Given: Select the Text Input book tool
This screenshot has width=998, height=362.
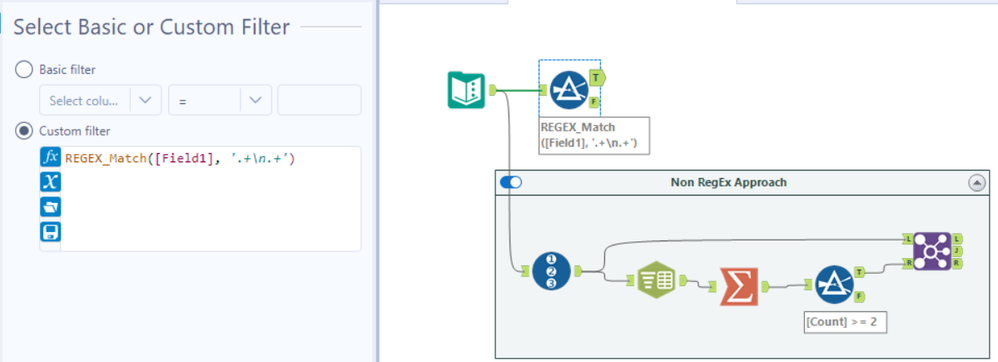Looking at the screenshot, I should 467,90.
